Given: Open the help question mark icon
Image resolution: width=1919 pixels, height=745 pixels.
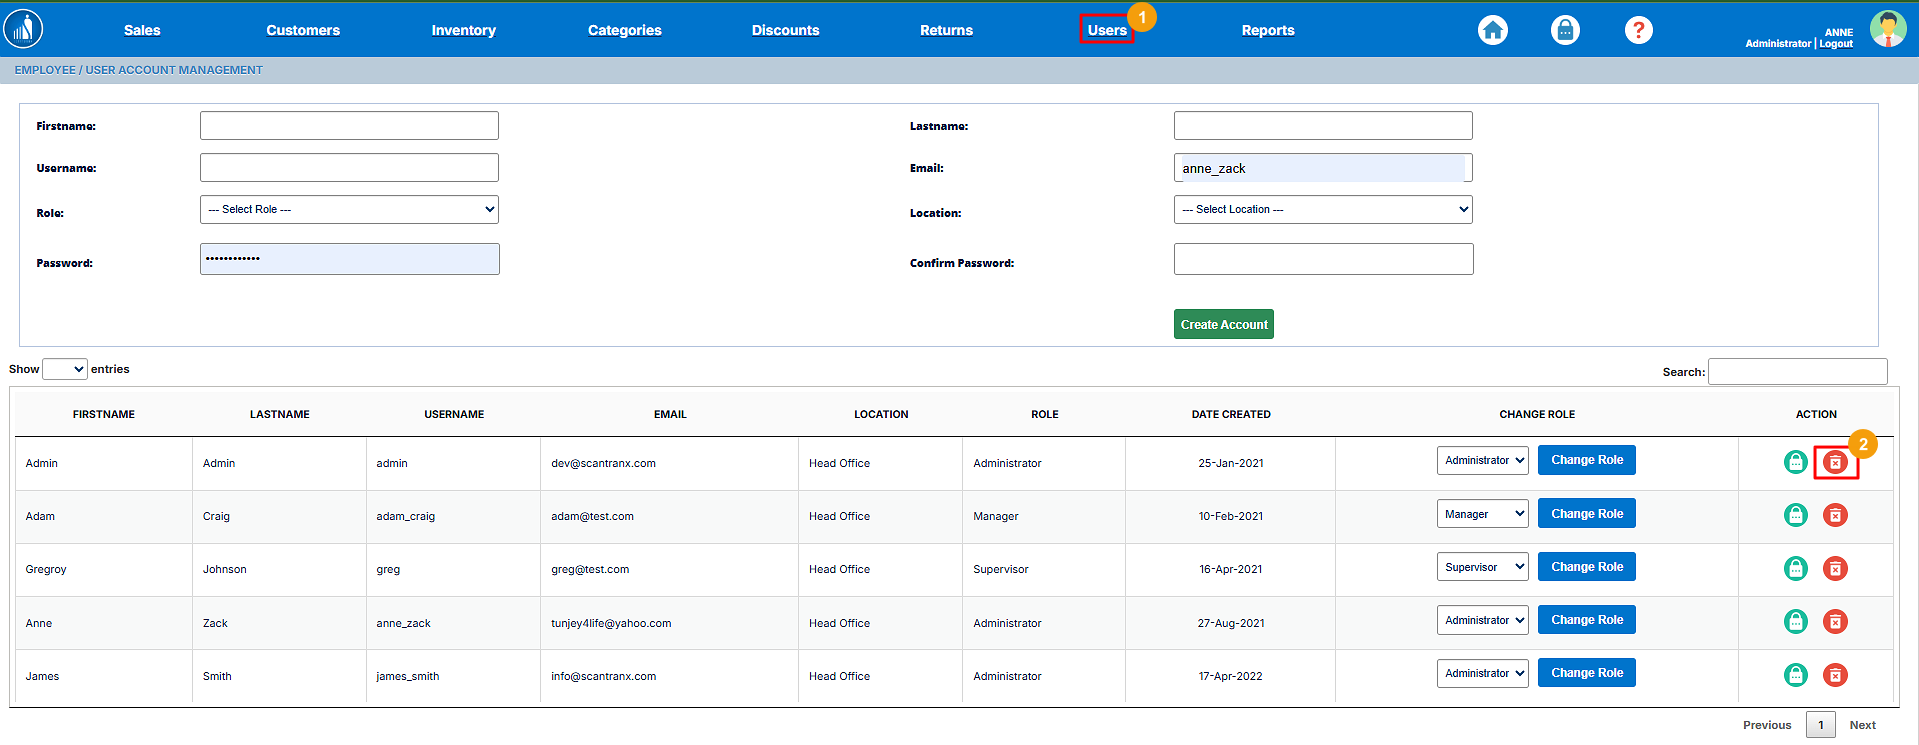Looking at the screenshot, I should (1638, 30).
